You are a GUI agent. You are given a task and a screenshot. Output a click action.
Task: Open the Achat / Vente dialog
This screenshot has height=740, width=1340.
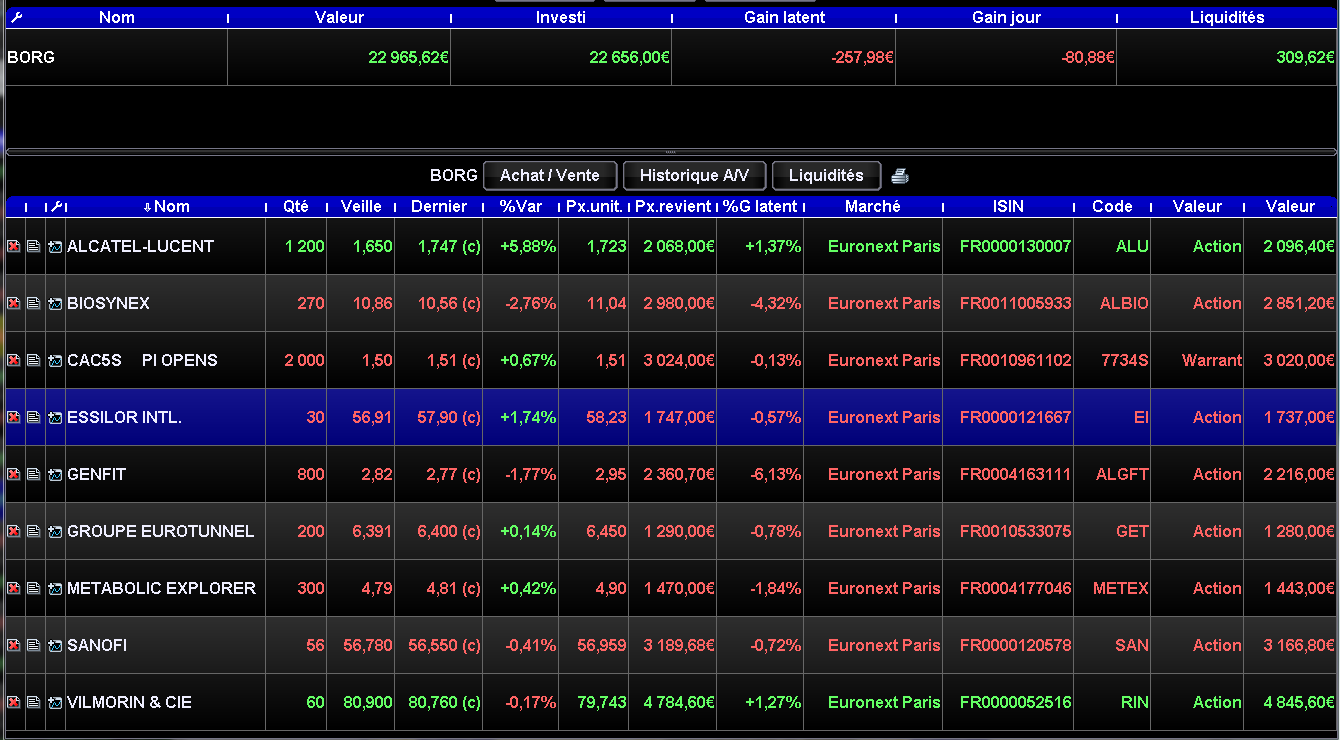(x=550, y=175)
